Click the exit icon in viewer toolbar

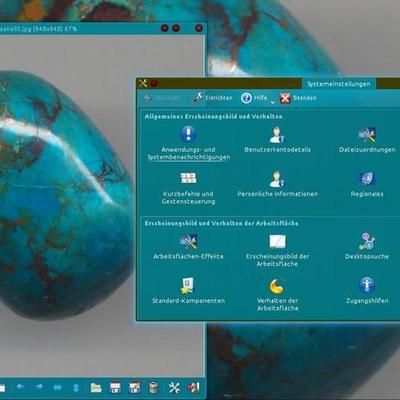coord(194,388)
